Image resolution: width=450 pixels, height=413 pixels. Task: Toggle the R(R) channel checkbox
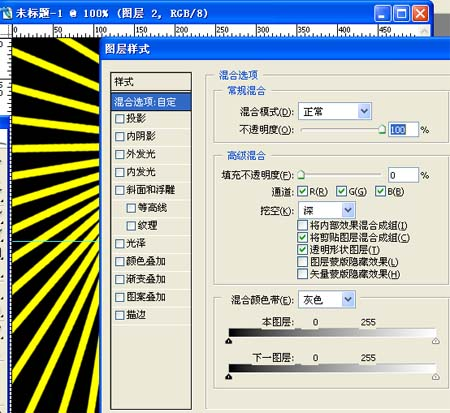tap(302, 191)
